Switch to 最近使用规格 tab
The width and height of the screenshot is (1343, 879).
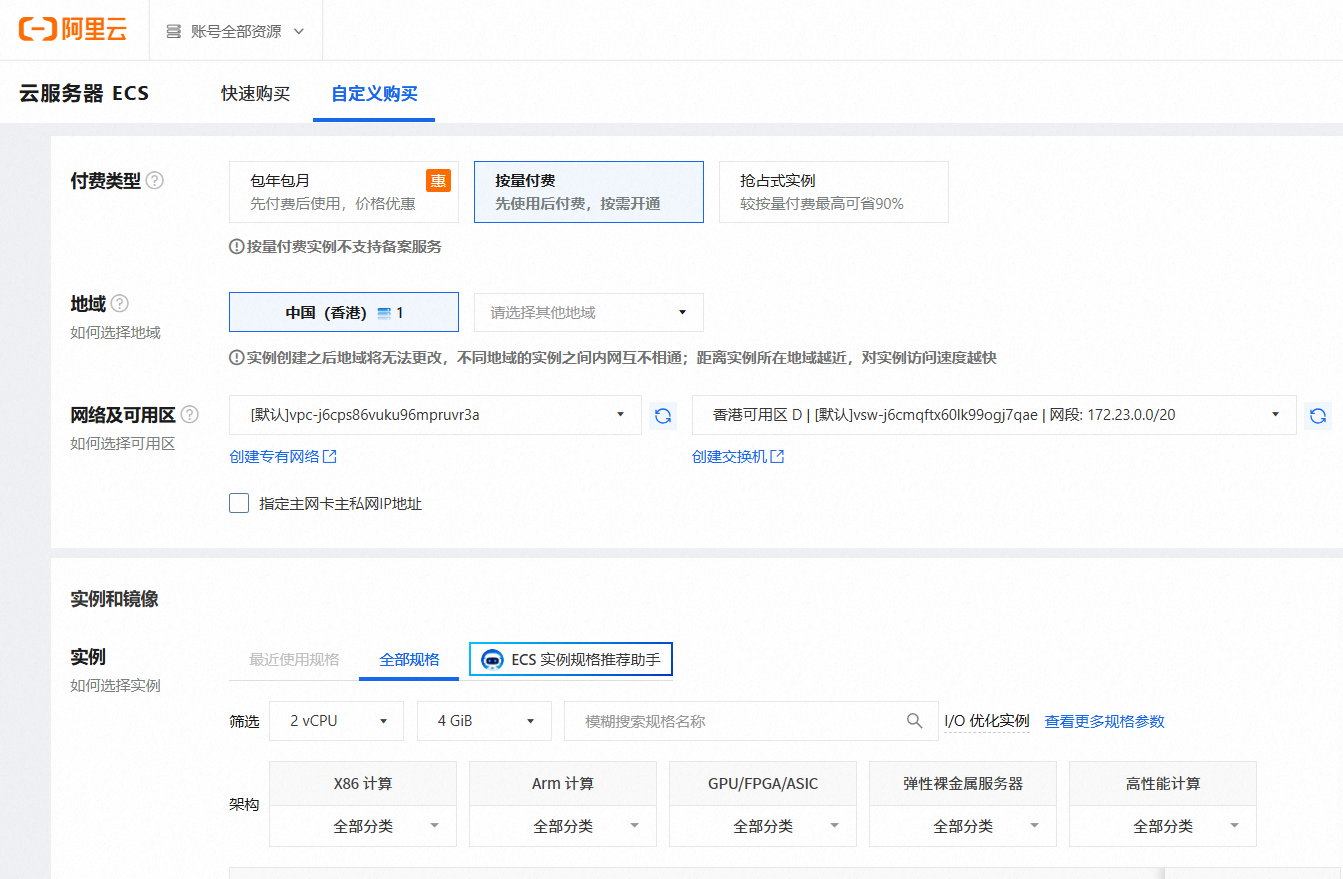(x=294, y=660)
